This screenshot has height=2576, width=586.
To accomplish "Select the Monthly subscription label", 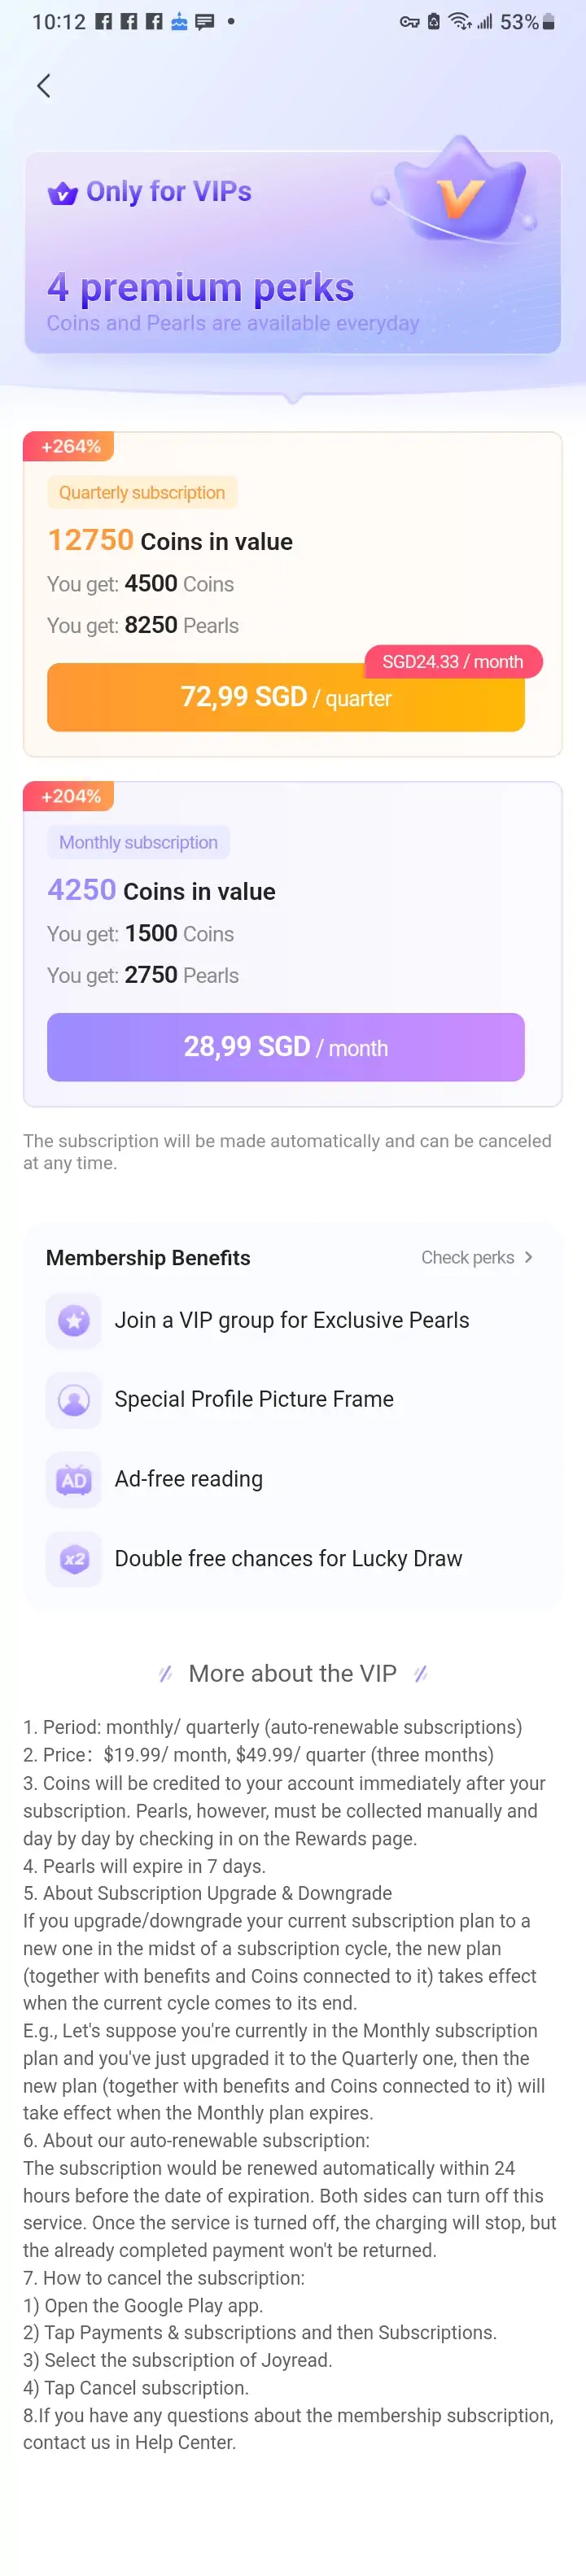I will tap(138, 842).
